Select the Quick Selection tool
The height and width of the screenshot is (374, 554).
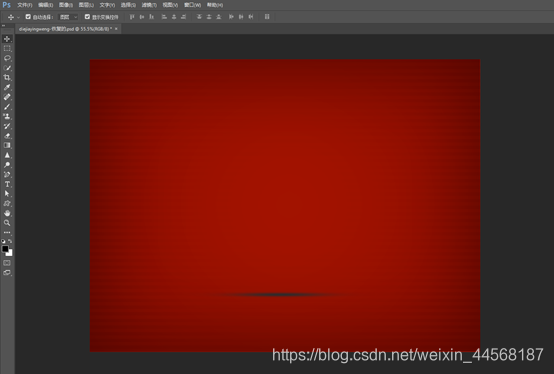point(7,68)
